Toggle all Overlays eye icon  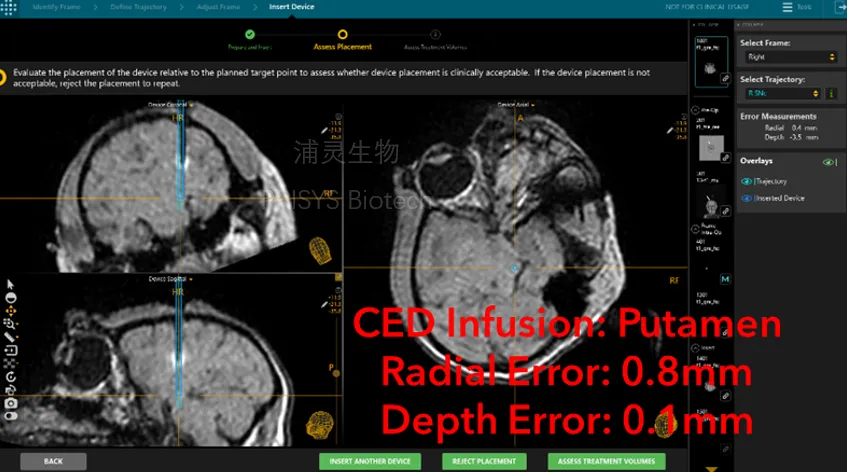tap(827, 161)
